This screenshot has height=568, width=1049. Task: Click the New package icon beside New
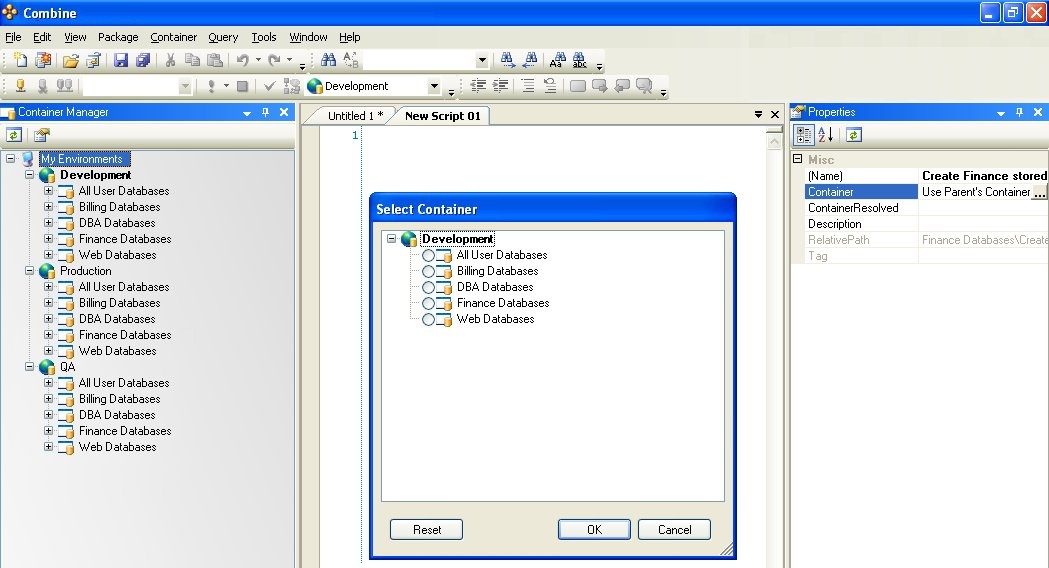click(x=43, y=60)
